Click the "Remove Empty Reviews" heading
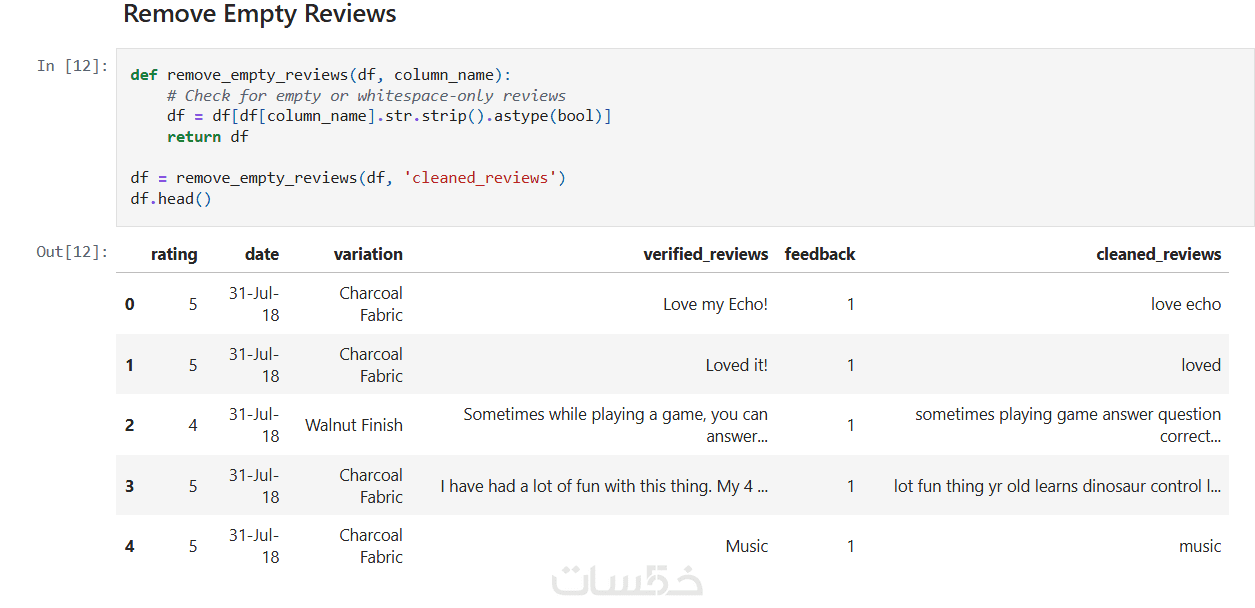 pyautogui.click(x=260, y=14)
